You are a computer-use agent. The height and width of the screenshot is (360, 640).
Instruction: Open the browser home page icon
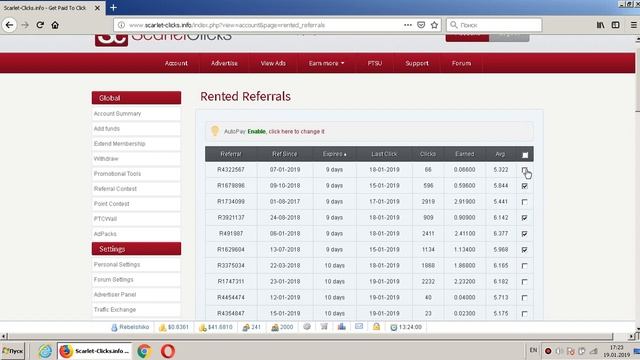tap(55, 25)
